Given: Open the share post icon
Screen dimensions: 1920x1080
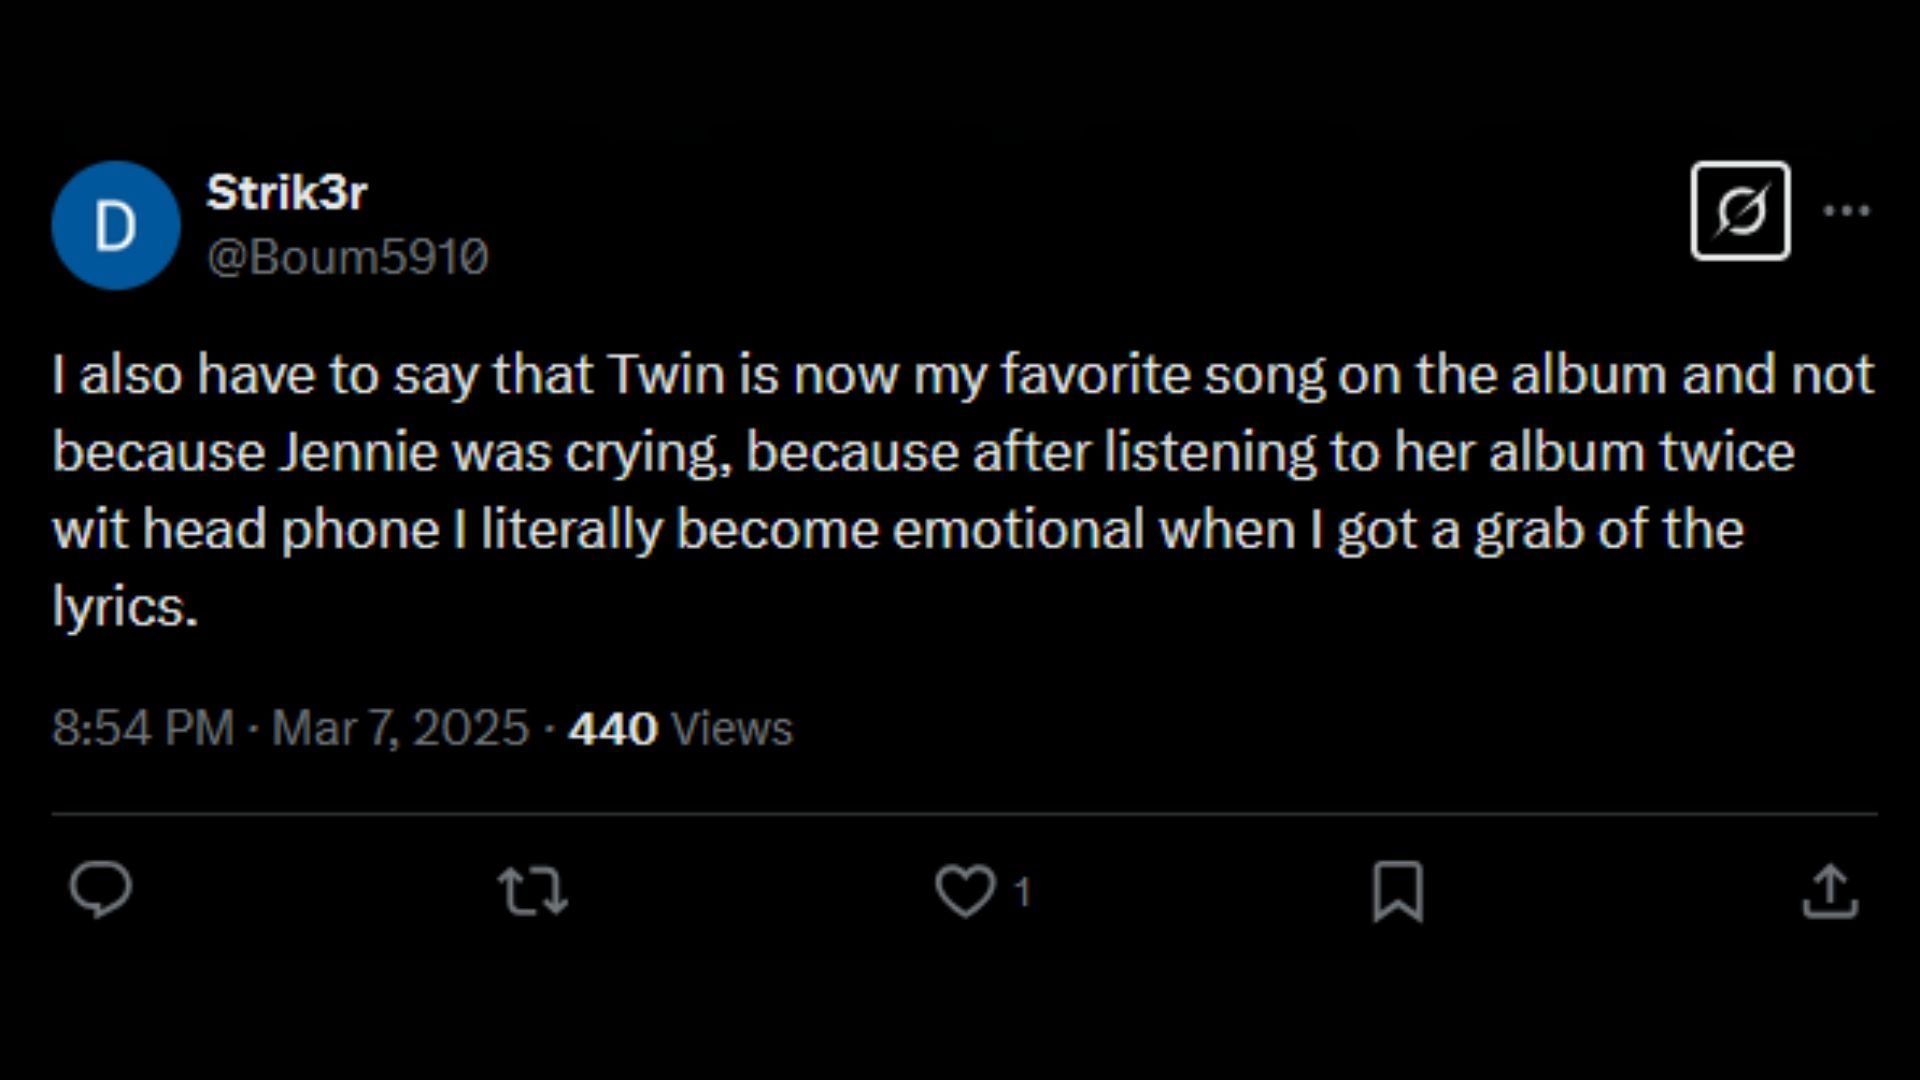Looking at the screenshot, I should (1830, 891).
